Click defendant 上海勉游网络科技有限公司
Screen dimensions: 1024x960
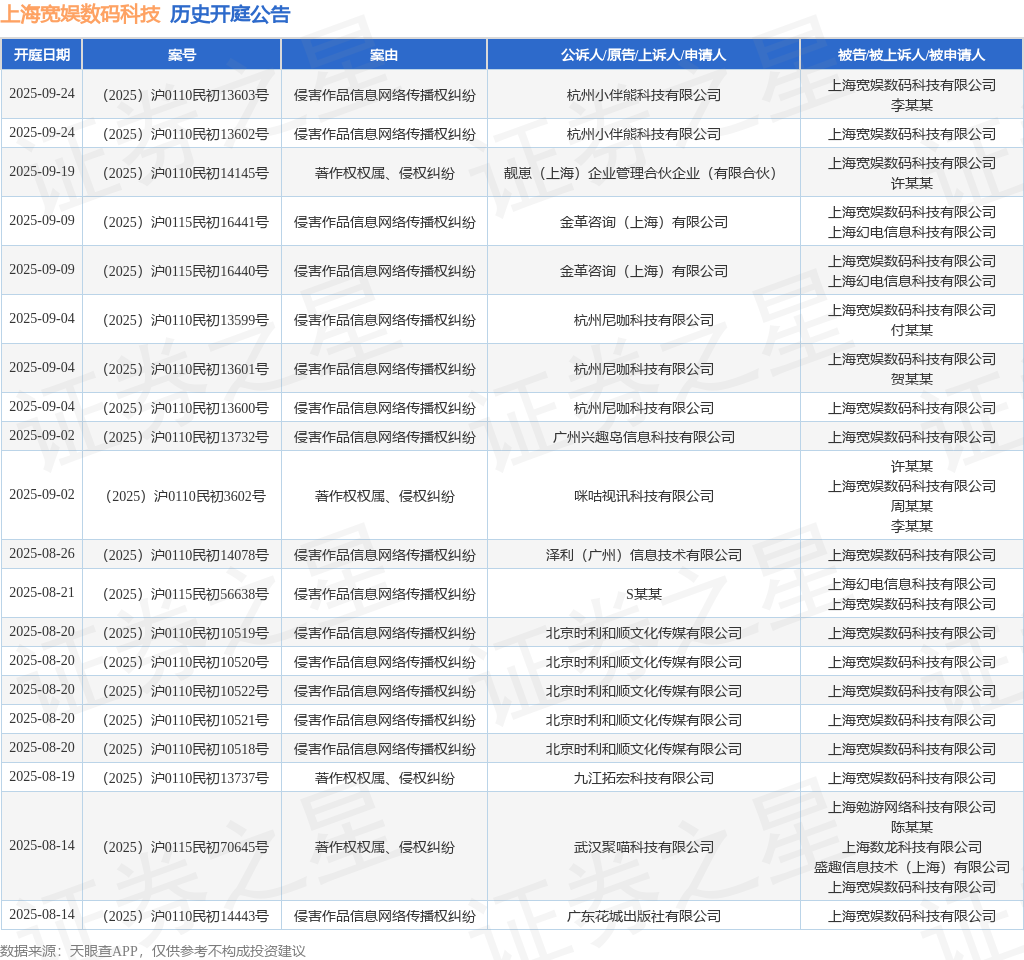tap(911, 808)
